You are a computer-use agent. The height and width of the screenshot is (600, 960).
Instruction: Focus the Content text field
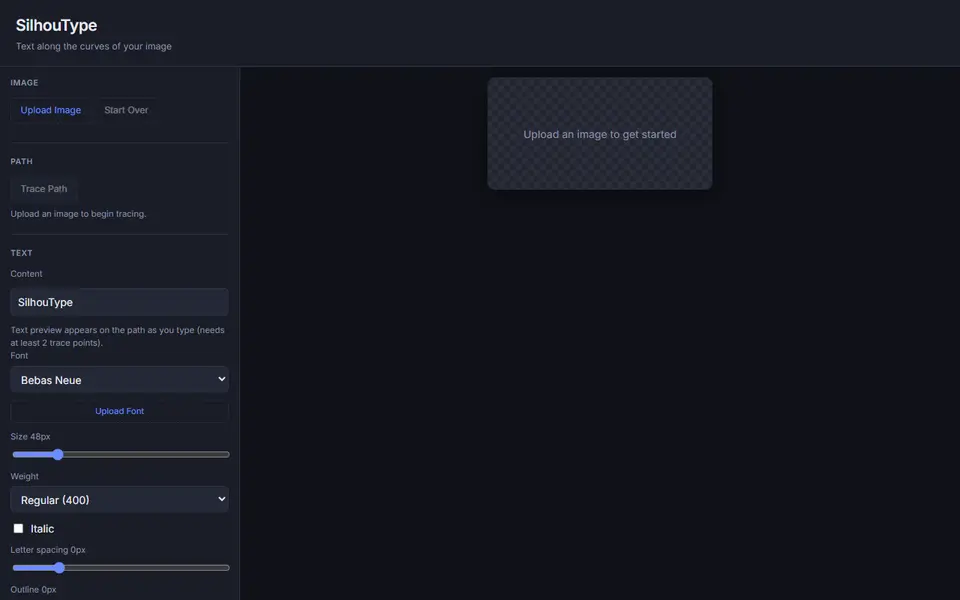tap(119, 302)
